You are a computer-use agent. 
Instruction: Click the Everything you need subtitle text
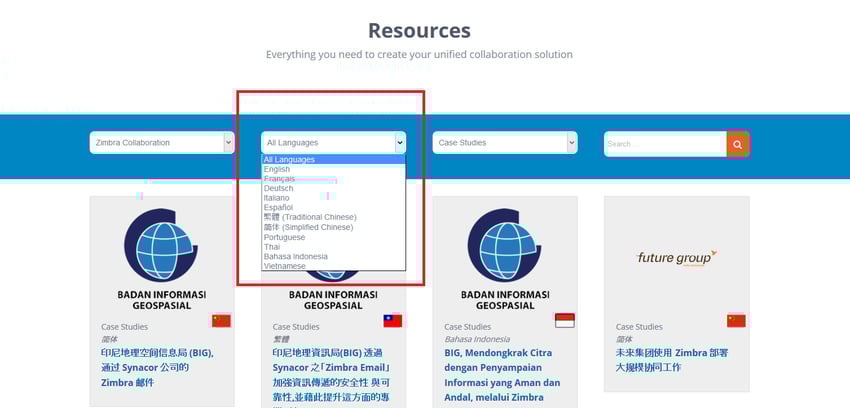(419, 54)
